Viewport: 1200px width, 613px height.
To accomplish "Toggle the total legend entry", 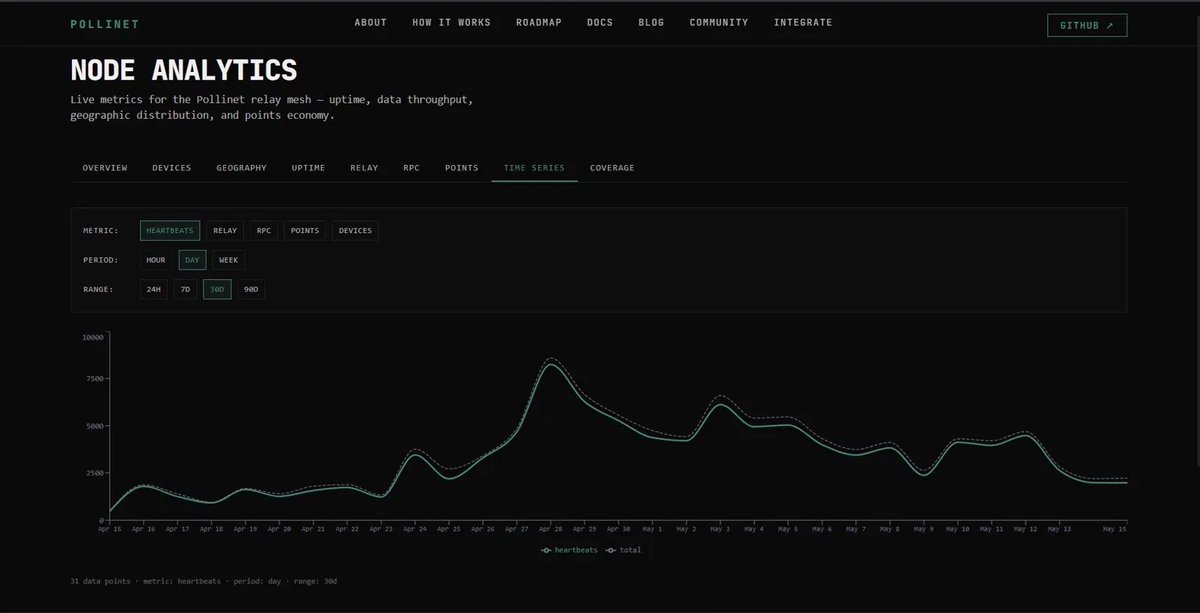I will 623,550.
